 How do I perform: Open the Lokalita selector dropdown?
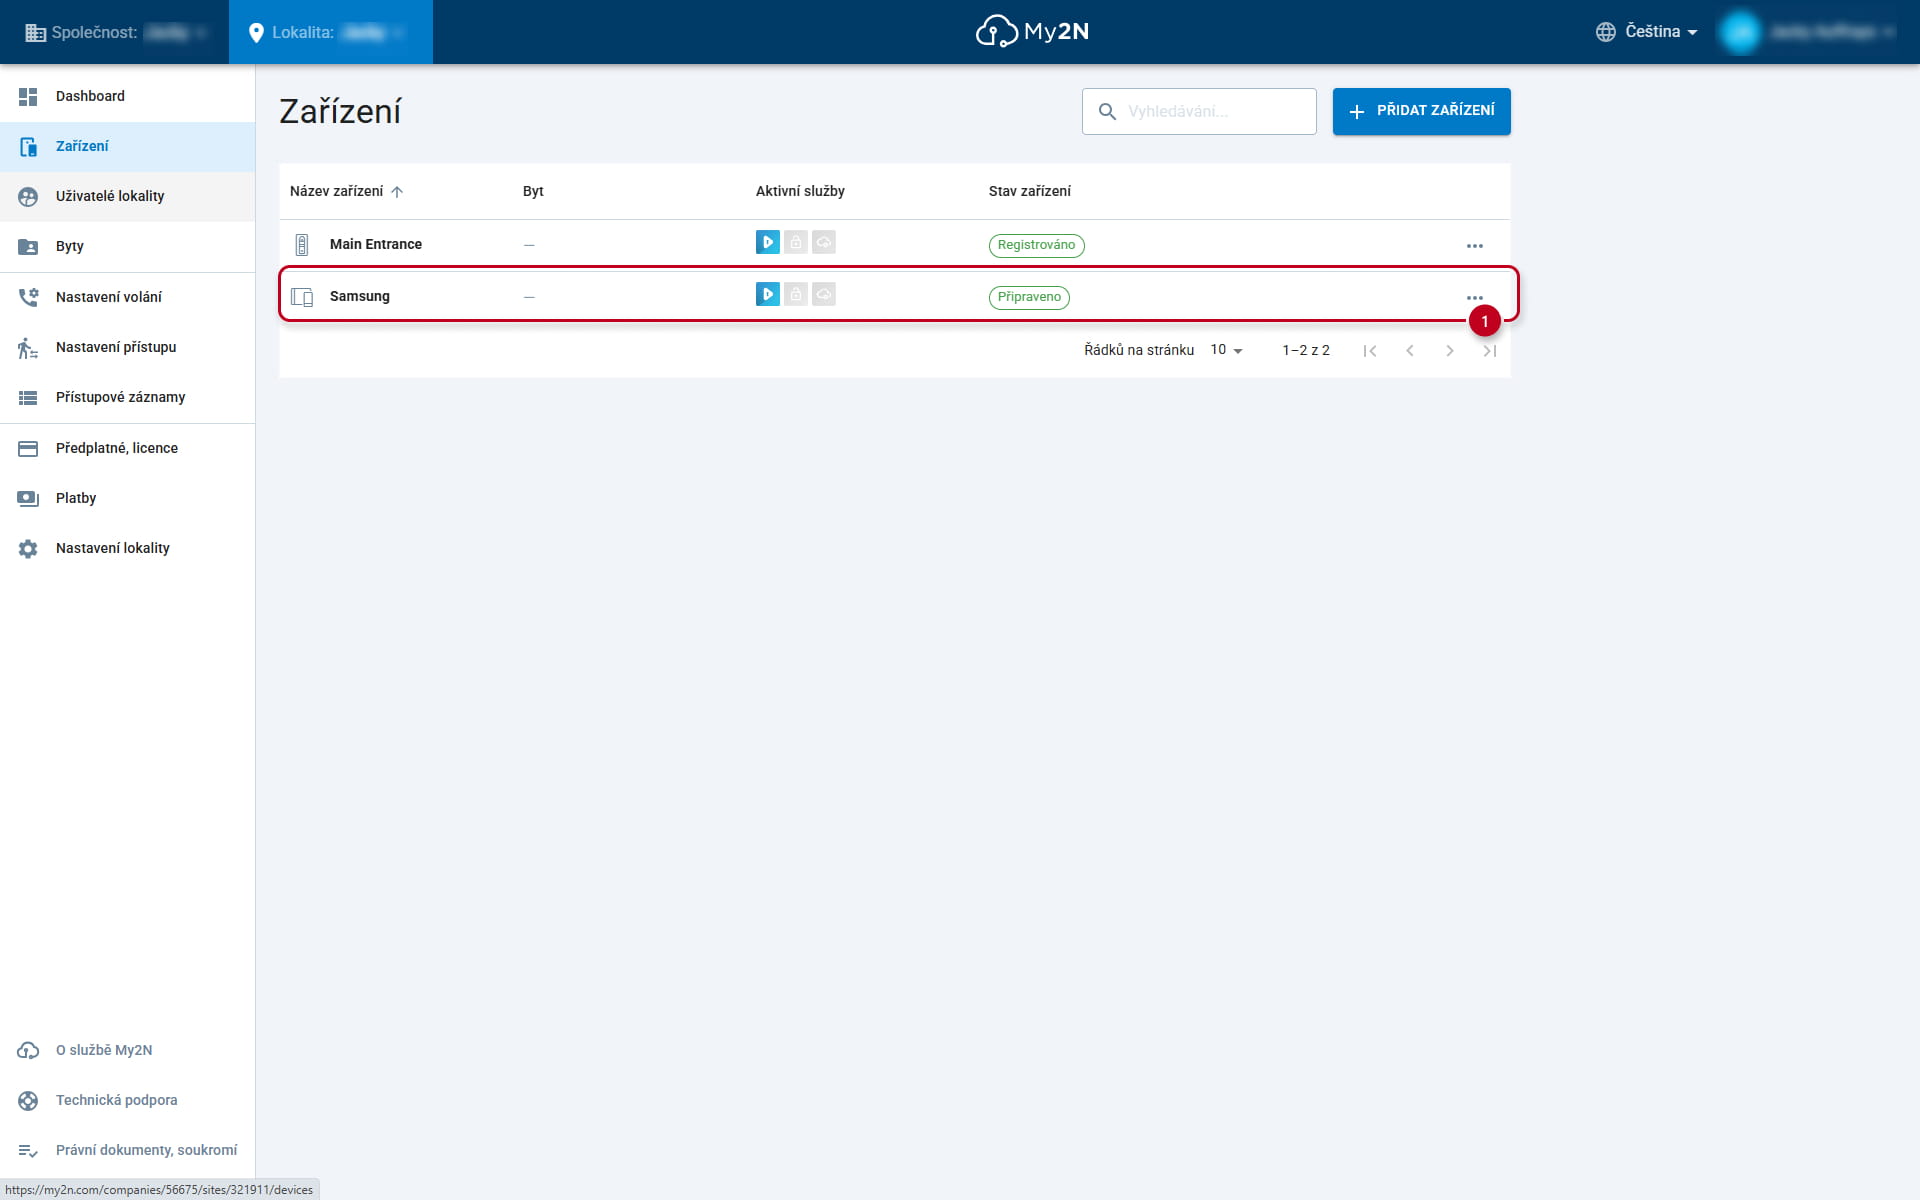click(331, 32)
